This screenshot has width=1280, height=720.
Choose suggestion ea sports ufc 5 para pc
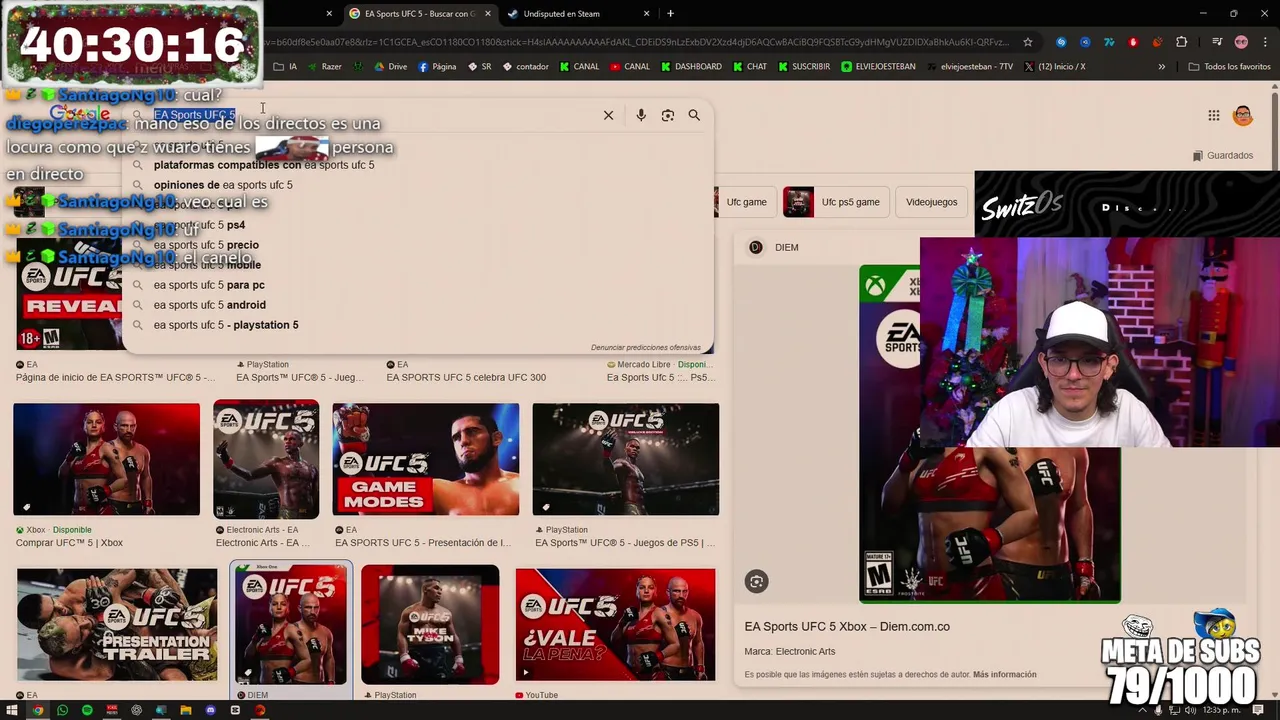[x=418, y=285]
